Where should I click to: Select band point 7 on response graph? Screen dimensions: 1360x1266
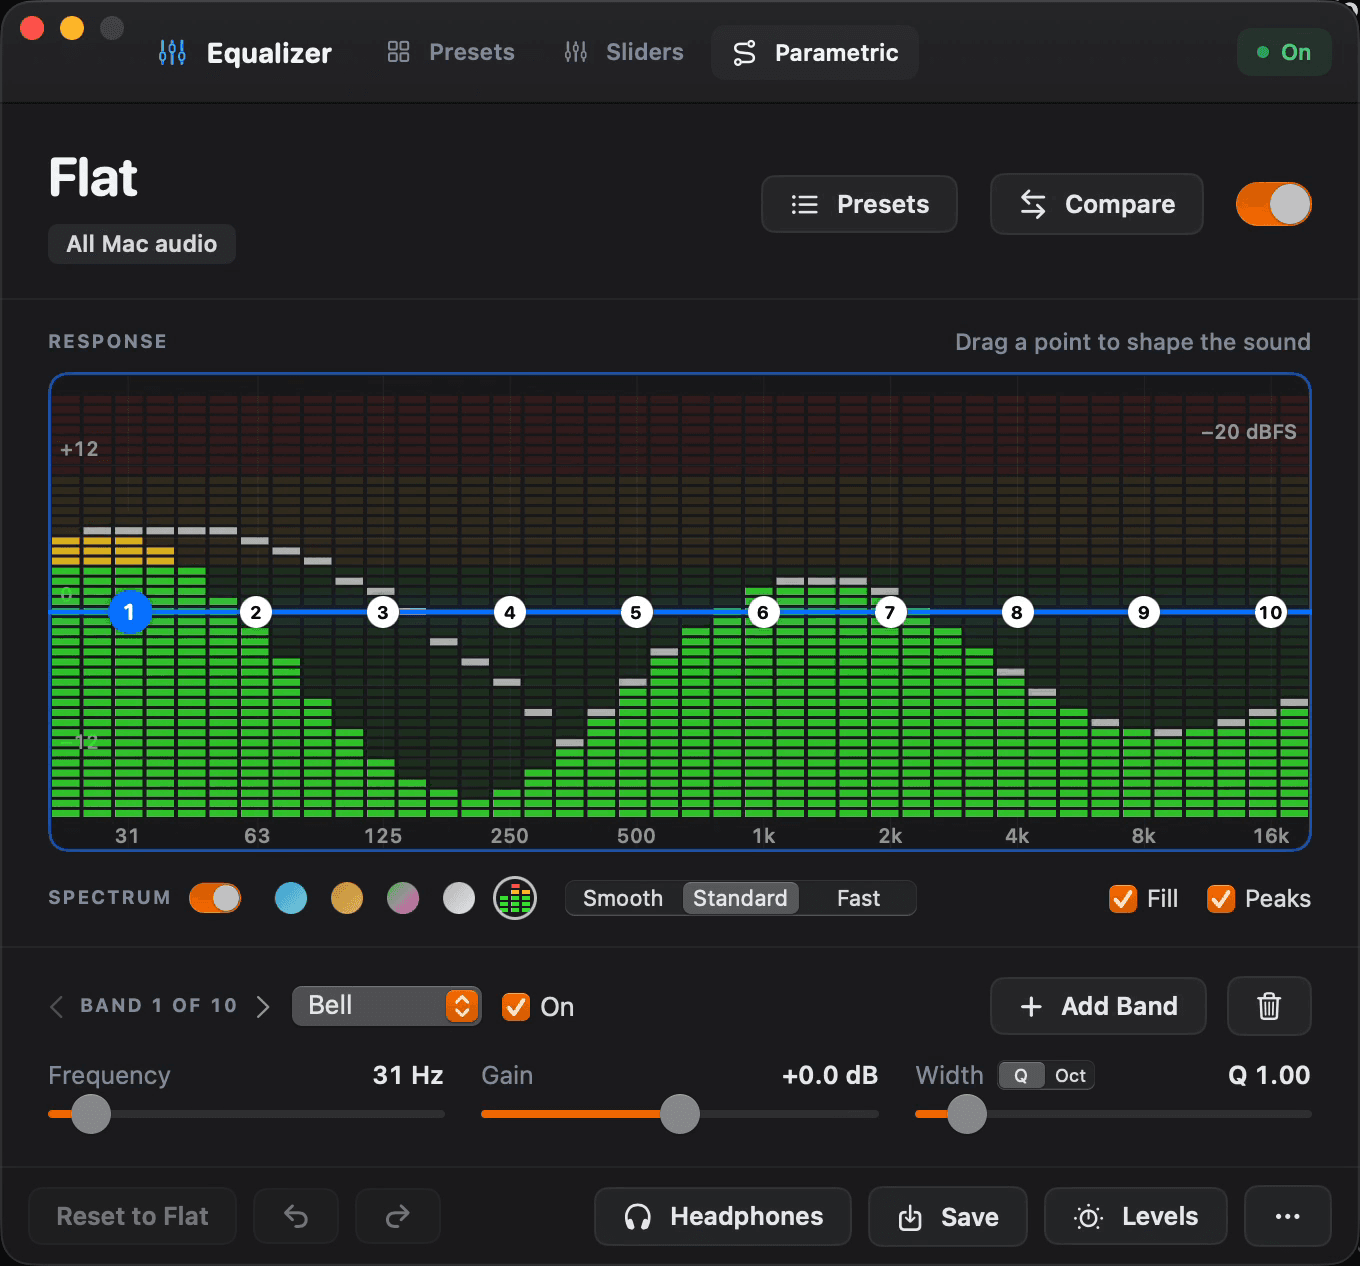[x=890, y=612]
